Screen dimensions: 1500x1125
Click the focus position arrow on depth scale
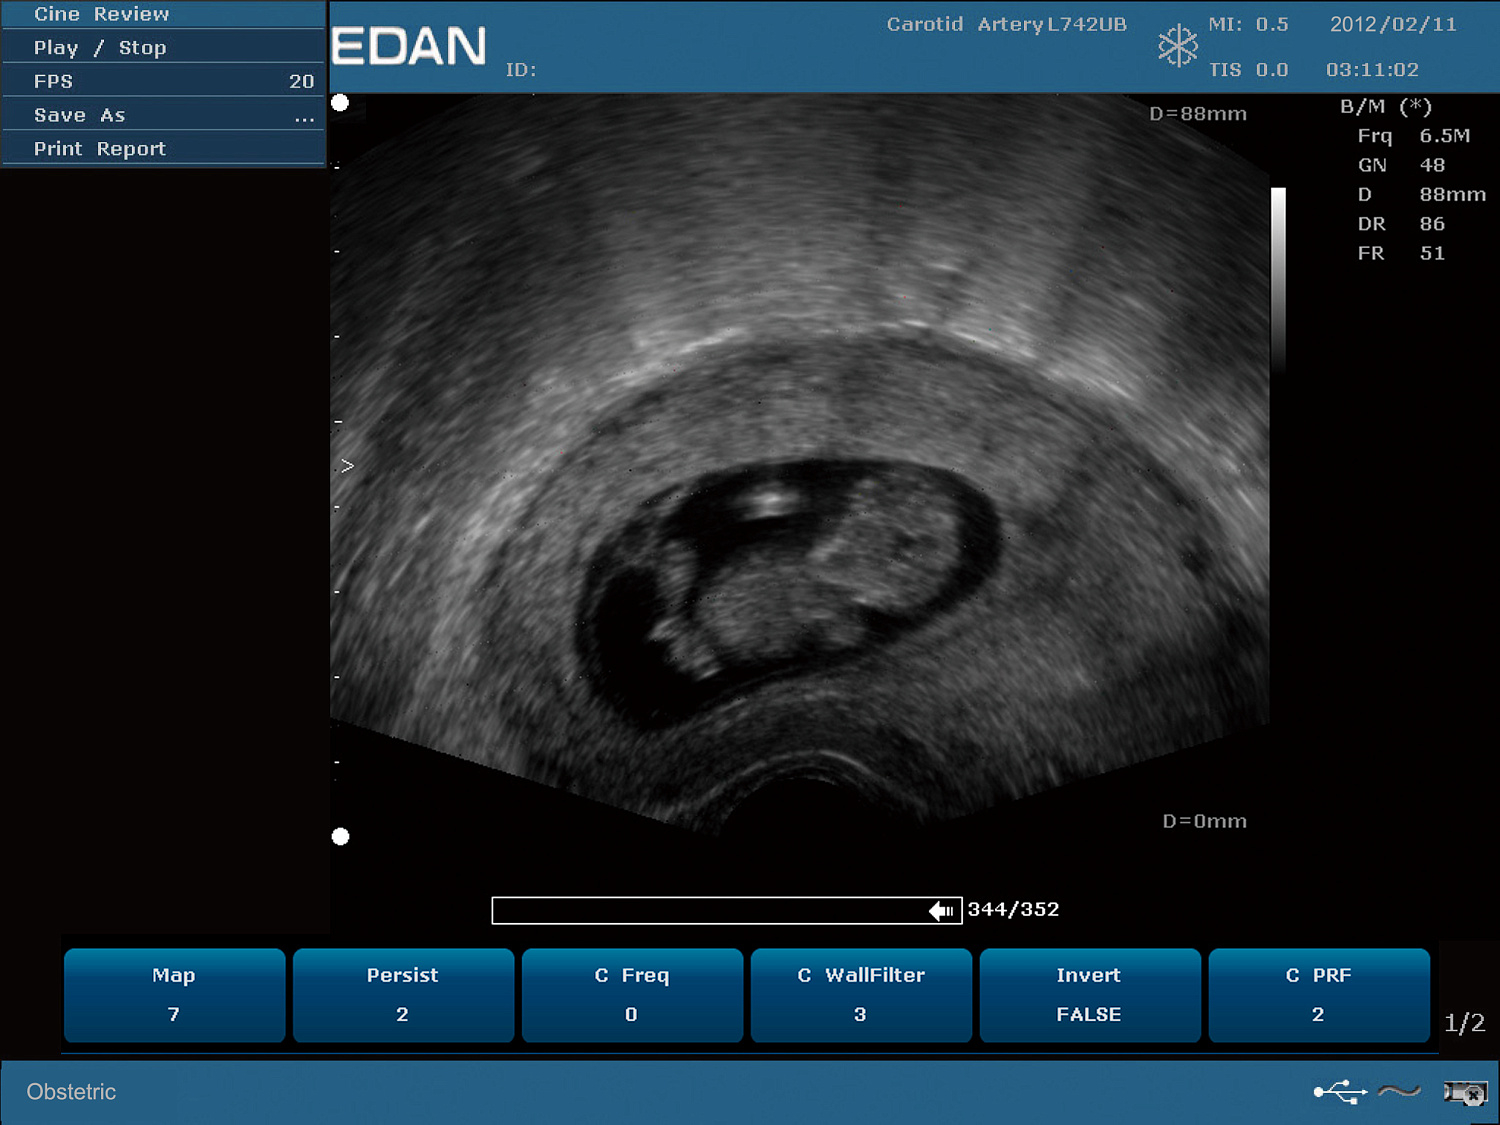(x=347, y=466)
